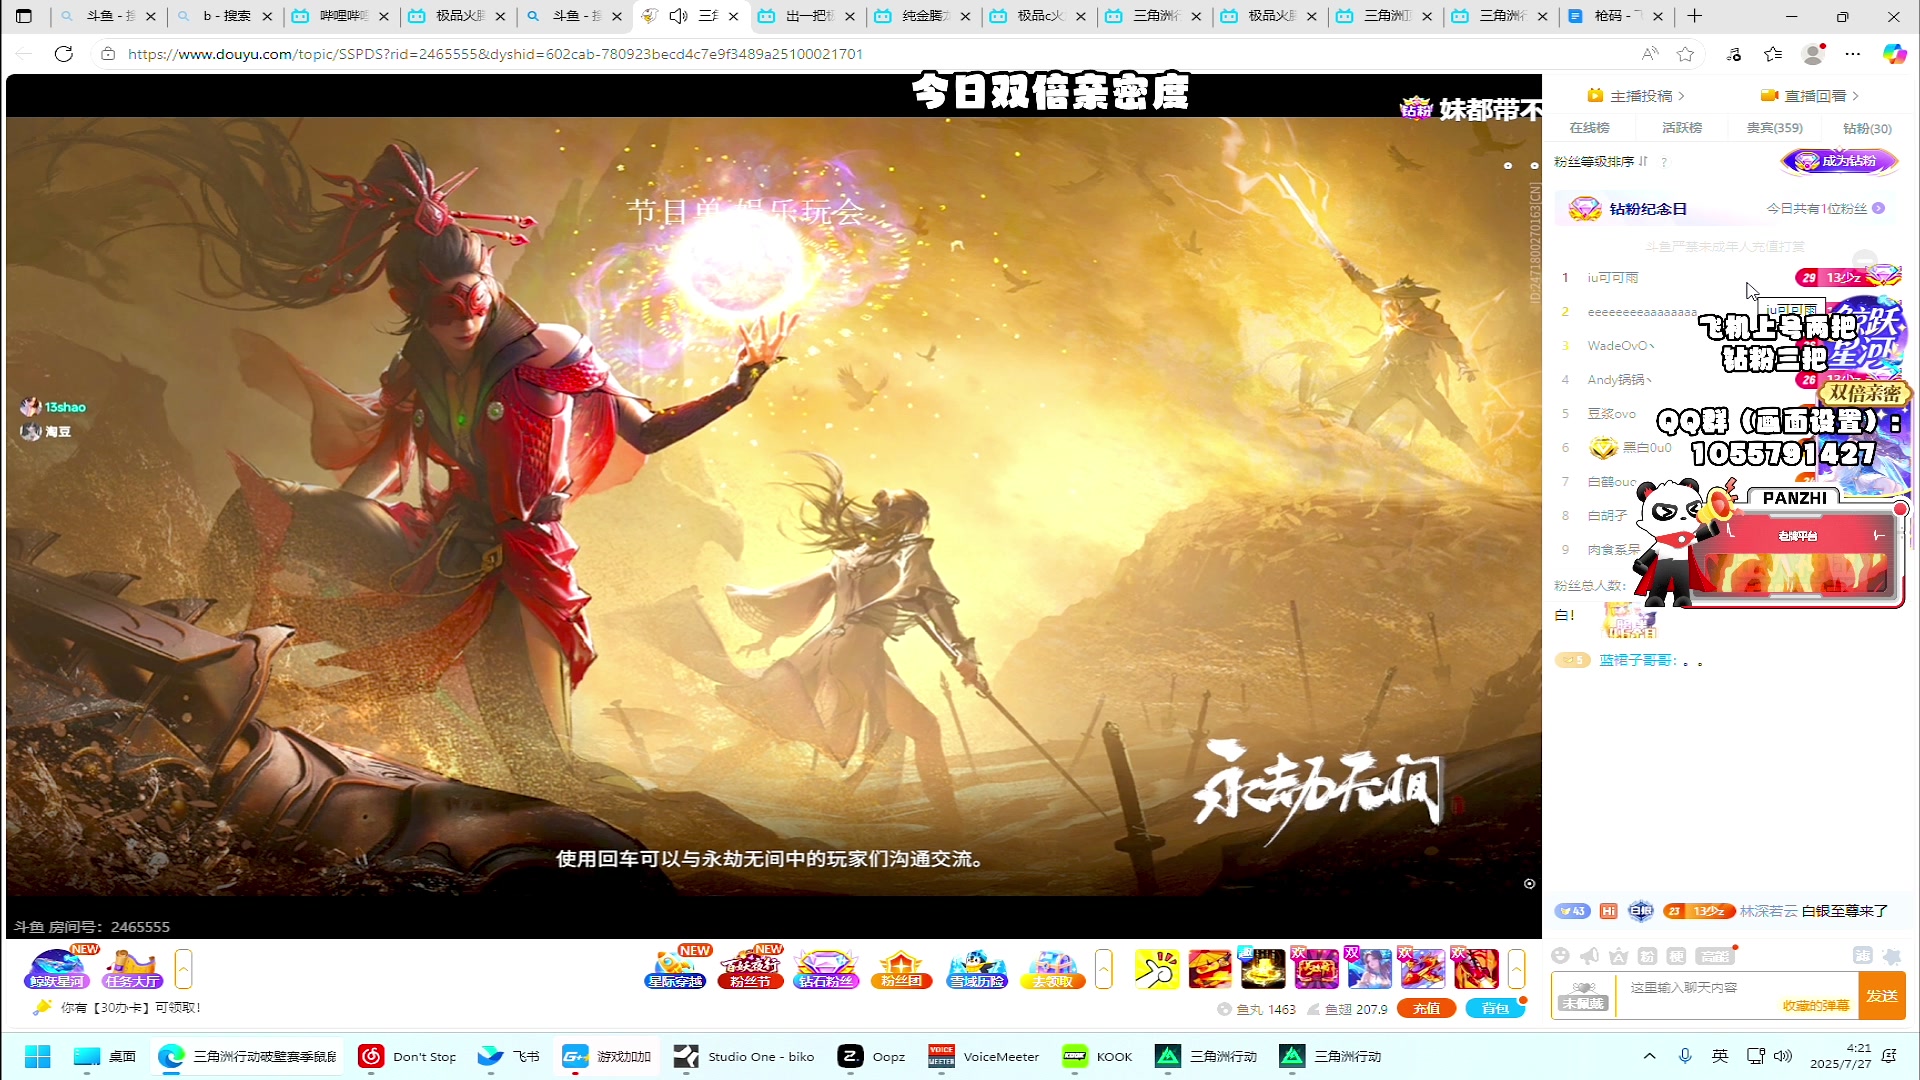1920x1080 pixels.
Task: Click the 你有【30办卡】可领取 notice
Action: (131, 1008)
